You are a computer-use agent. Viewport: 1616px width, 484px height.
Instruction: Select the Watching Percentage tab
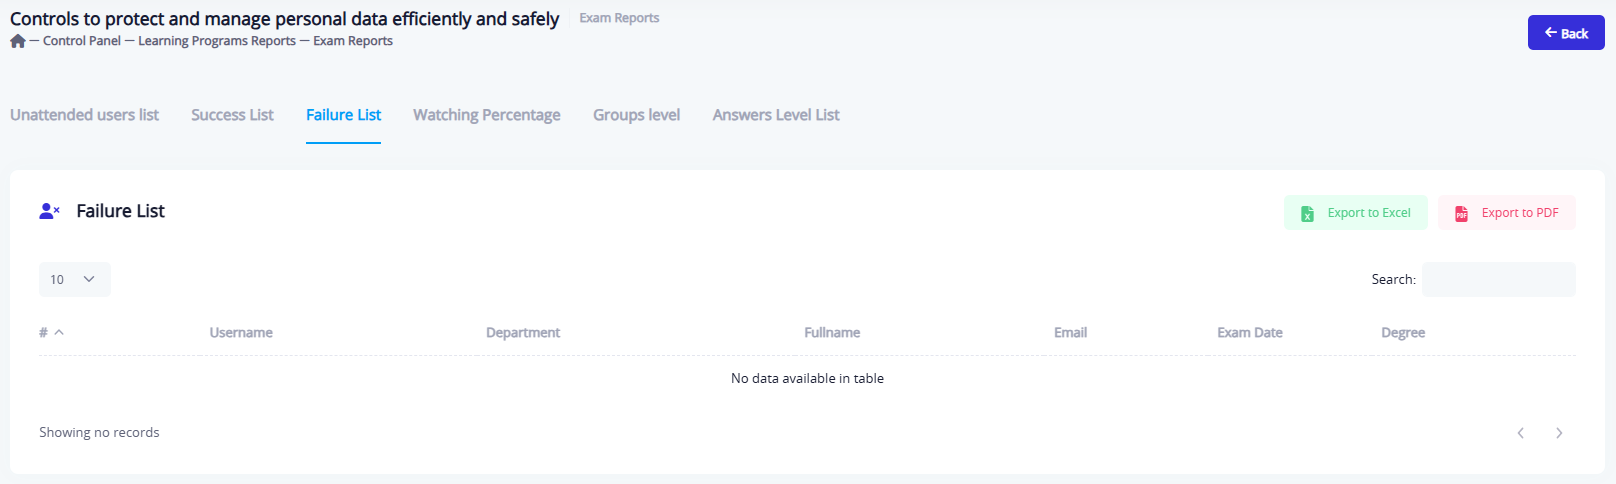(486, 115)
